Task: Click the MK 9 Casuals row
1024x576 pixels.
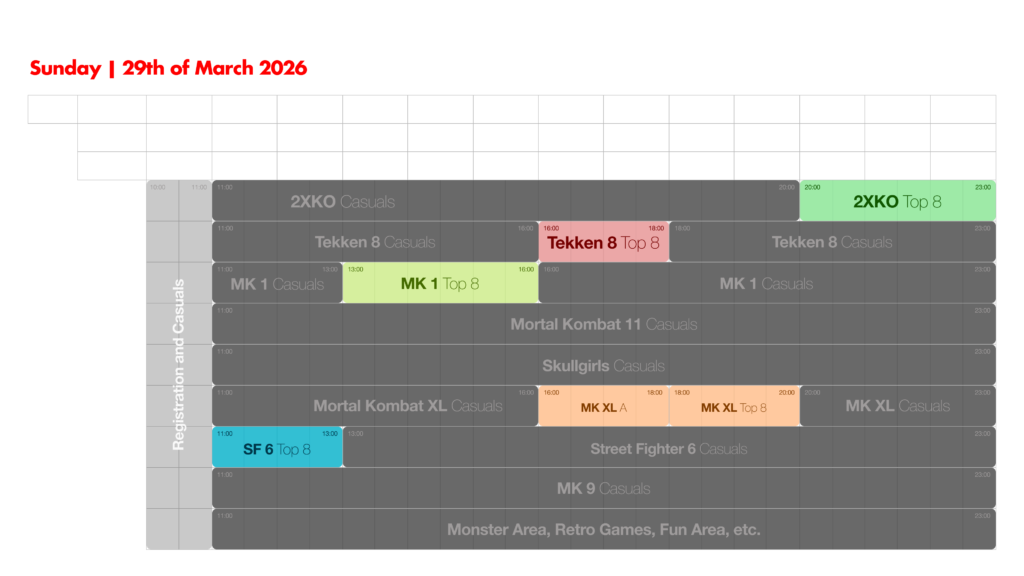Action: tap(603, 489)
